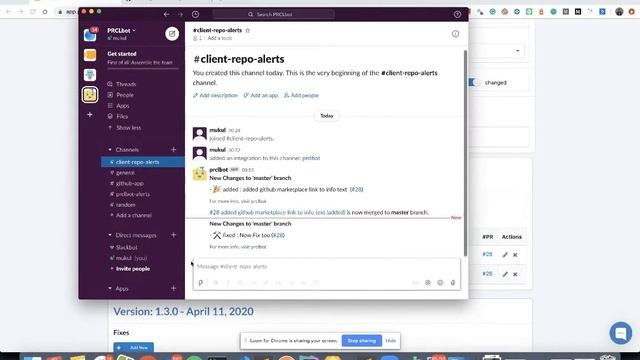Open mukul (you) direct message
640x360 pixels.
(x=131, y=258)
